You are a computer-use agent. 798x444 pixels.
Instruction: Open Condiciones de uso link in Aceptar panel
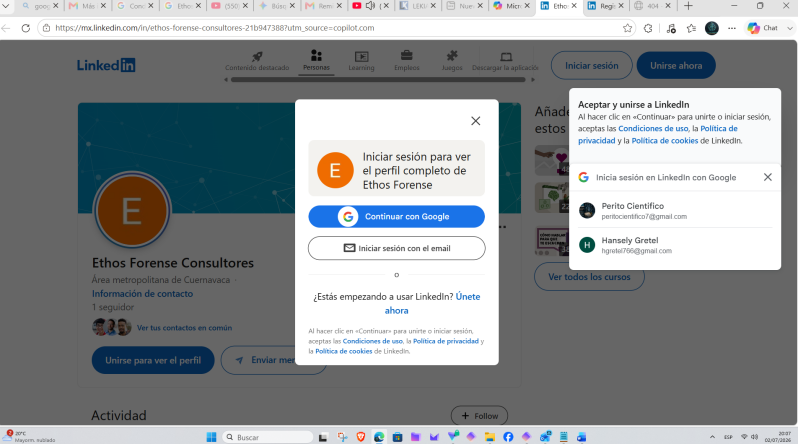click(x=653, y=129)
